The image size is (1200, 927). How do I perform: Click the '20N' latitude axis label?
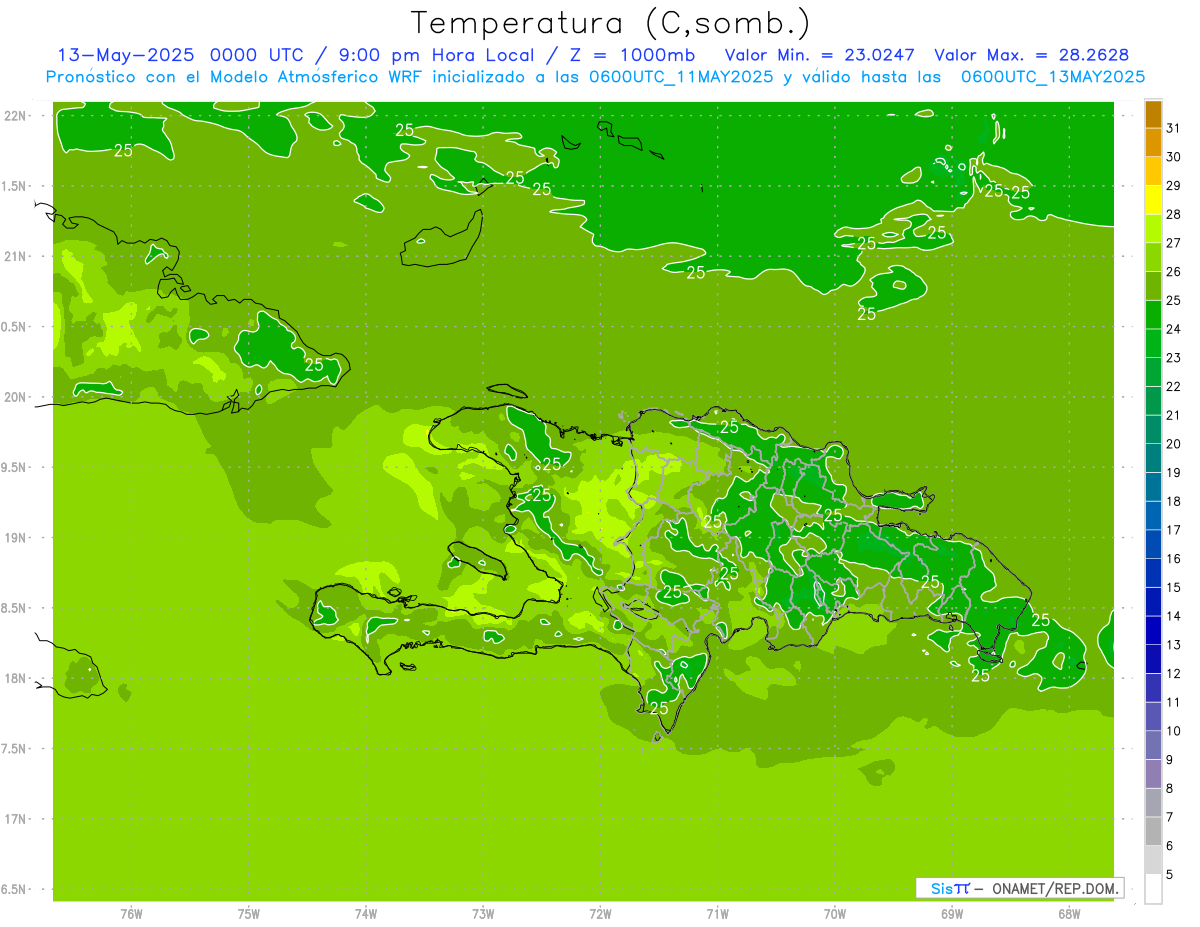(16, 397)
